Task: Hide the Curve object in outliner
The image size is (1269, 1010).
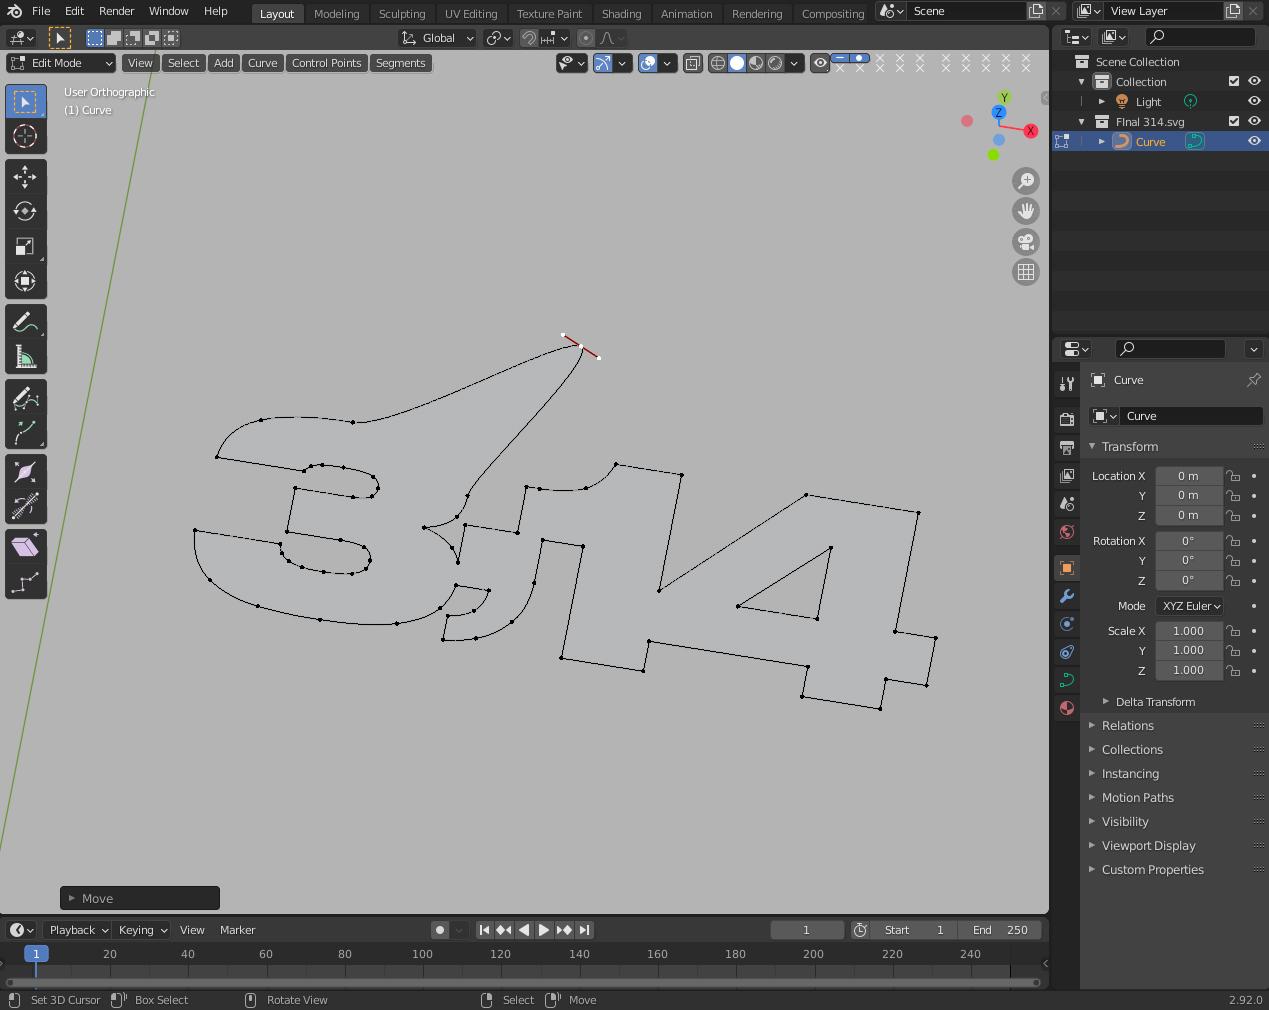Action: coord(1254,141)
